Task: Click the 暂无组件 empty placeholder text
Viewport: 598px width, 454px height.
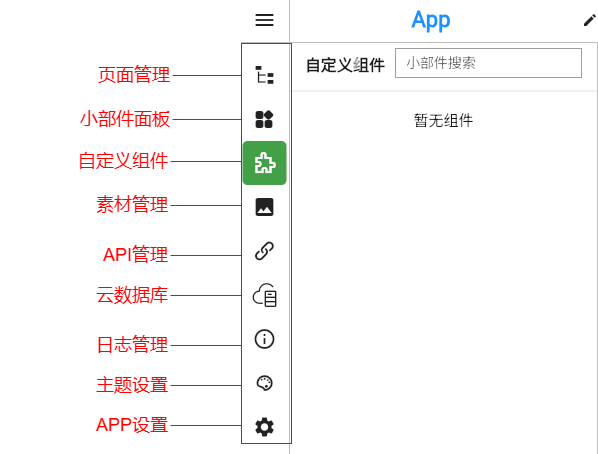Action: click(x=443, y=121)
